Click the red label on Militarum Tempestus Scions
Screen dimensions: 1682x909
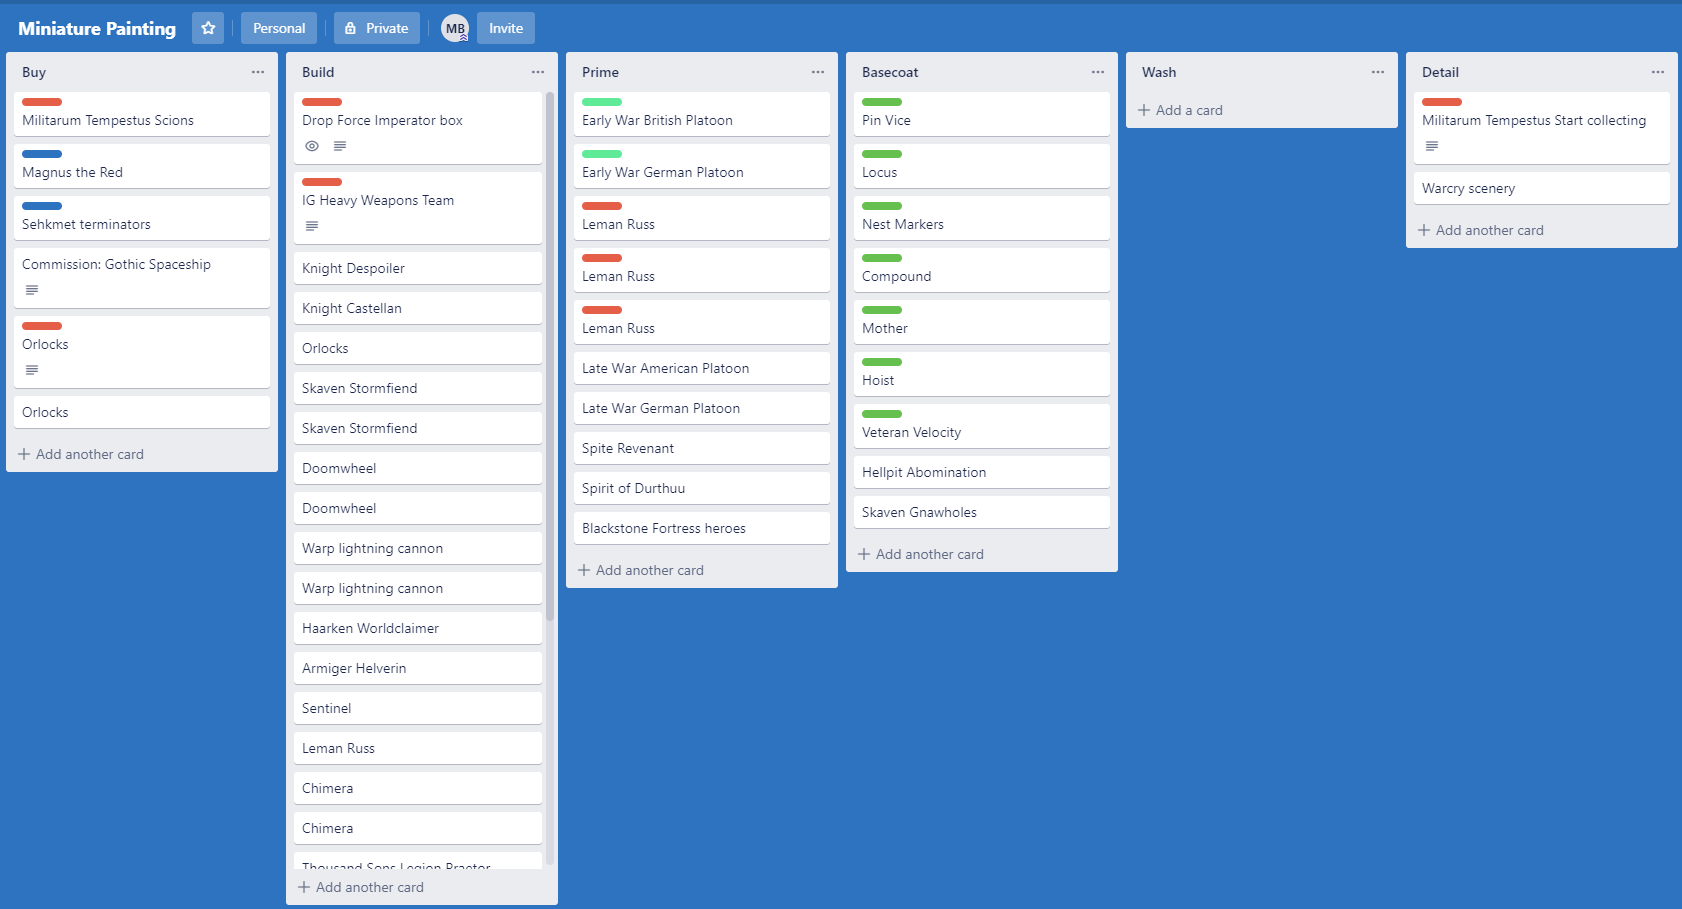click(42, 102)
